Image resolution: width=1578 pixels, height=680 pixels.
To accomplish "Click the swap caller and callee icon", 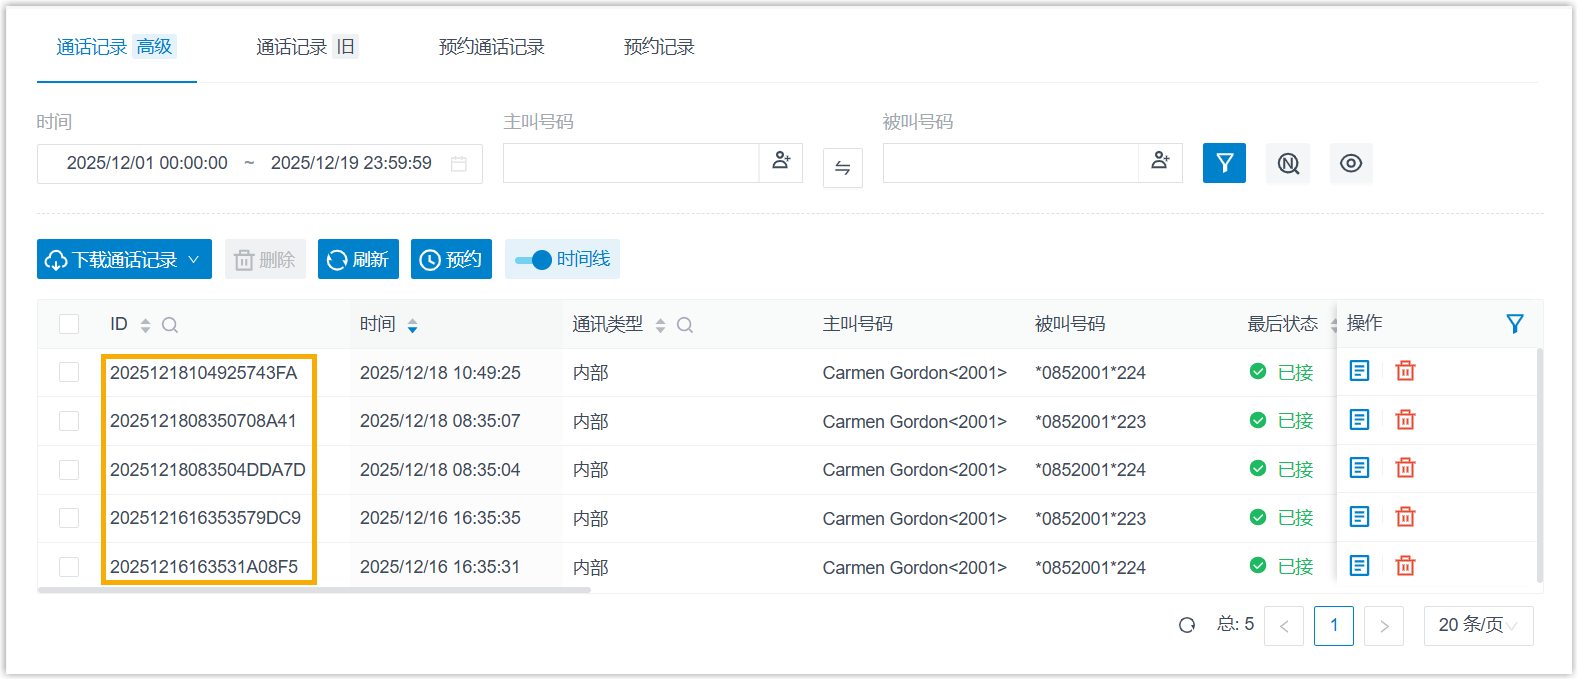I will pyautogui.click(x=842, y=168).
